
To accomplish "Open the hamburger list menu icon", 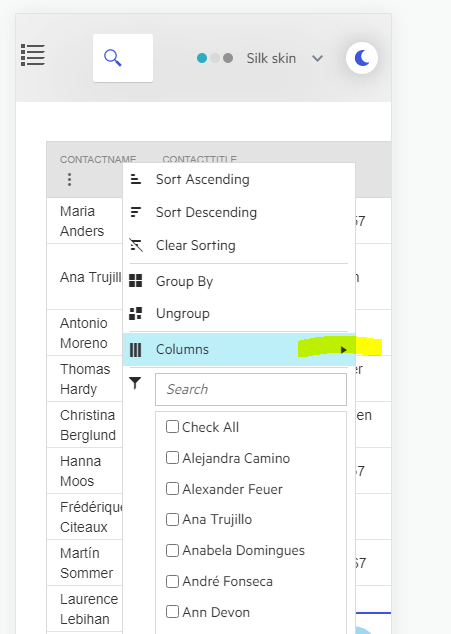I will click(x=33, y=55).
